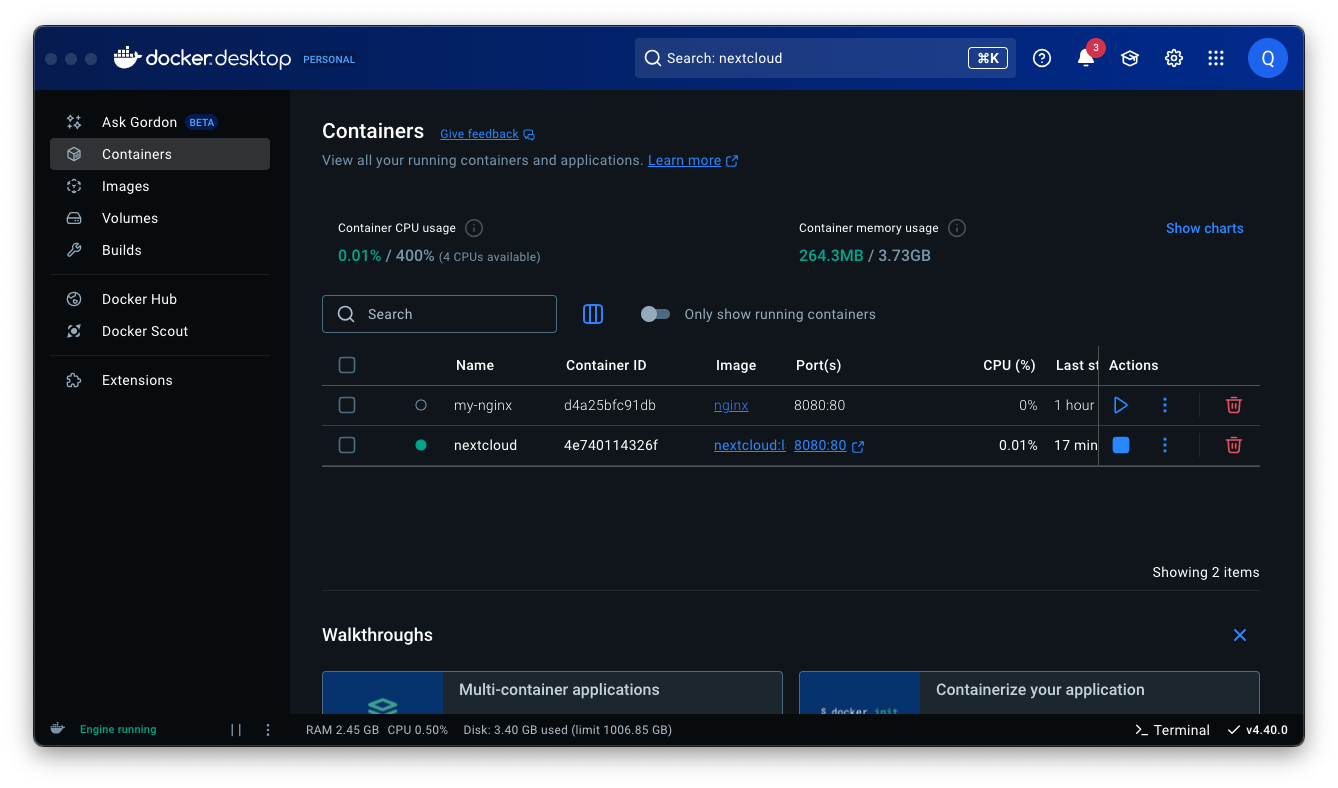
Task: Open the nginx image link
Action: pyautogui.click(x=731, y=405)
